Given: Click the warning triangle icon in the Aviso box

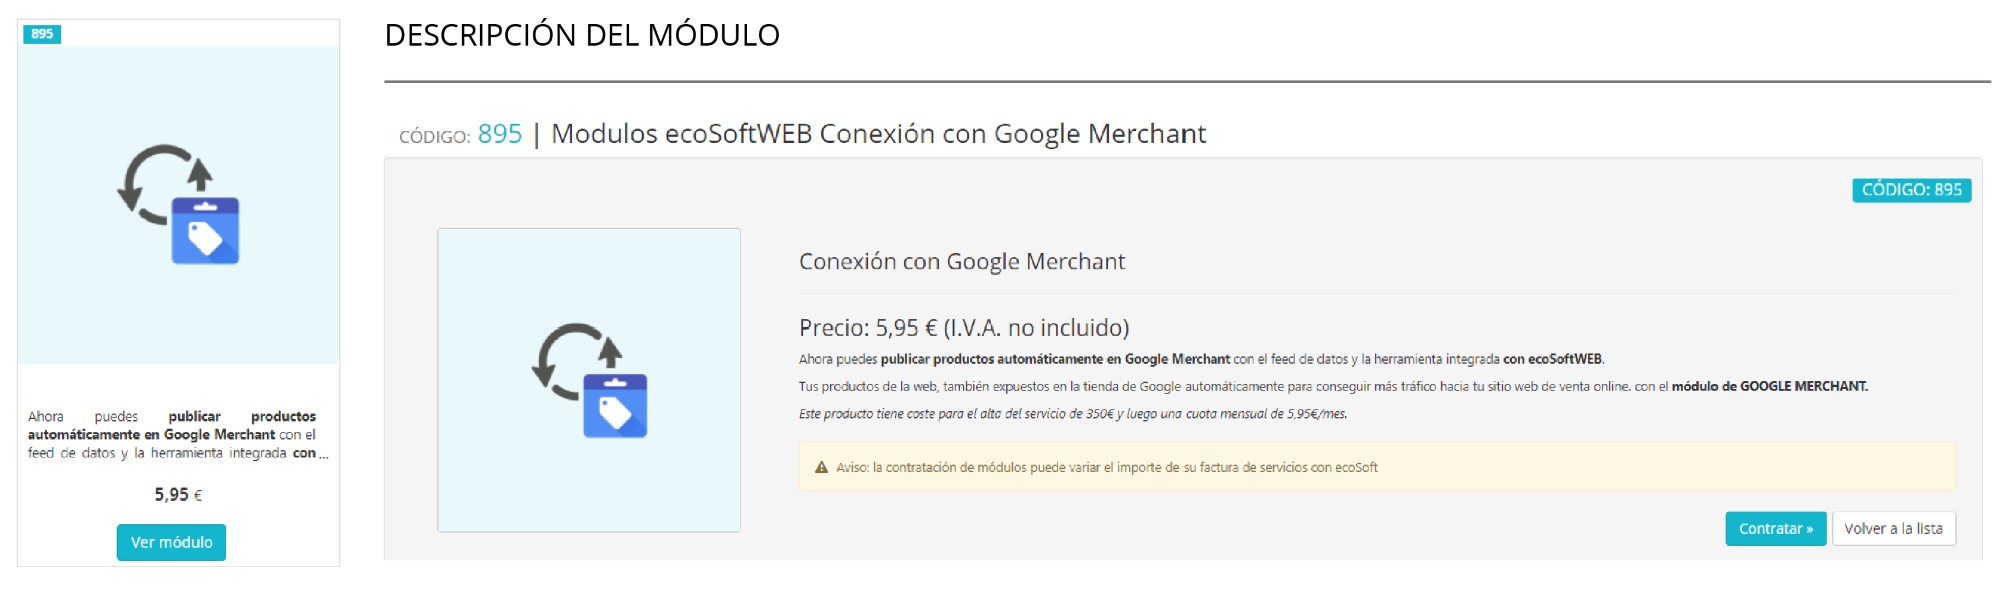Looking at the screenshot, I should click(821, 467).
